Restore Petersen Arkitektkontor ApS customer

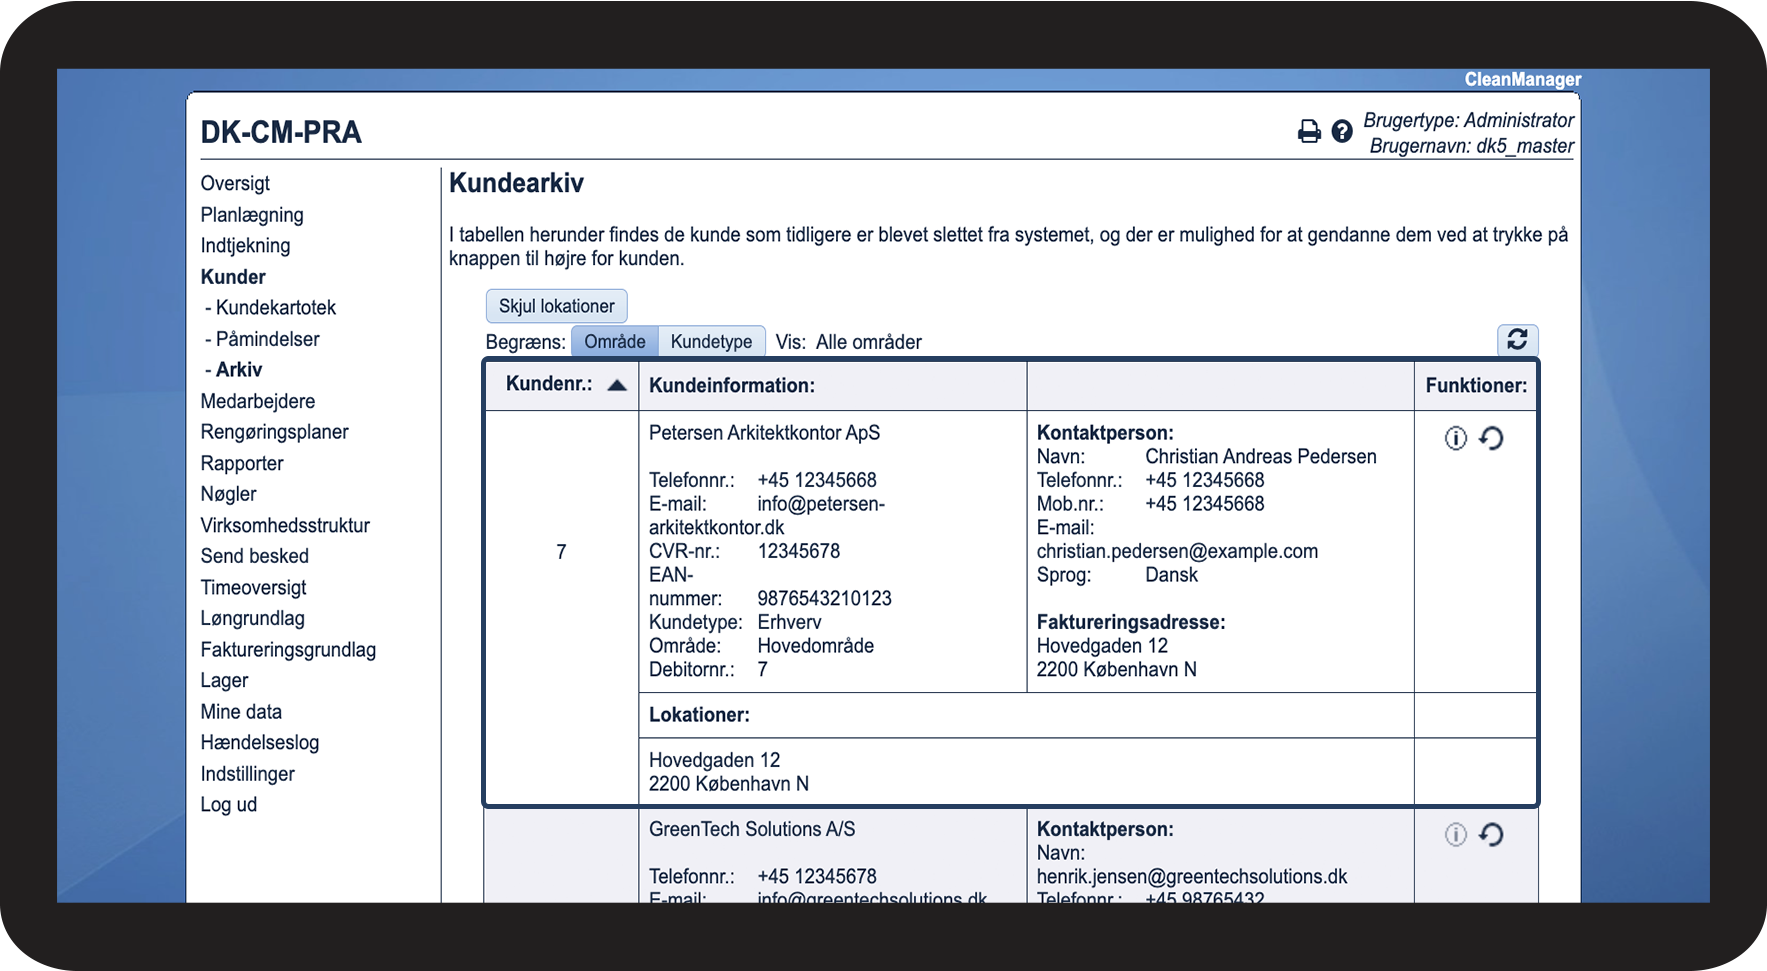[1491, 438]
